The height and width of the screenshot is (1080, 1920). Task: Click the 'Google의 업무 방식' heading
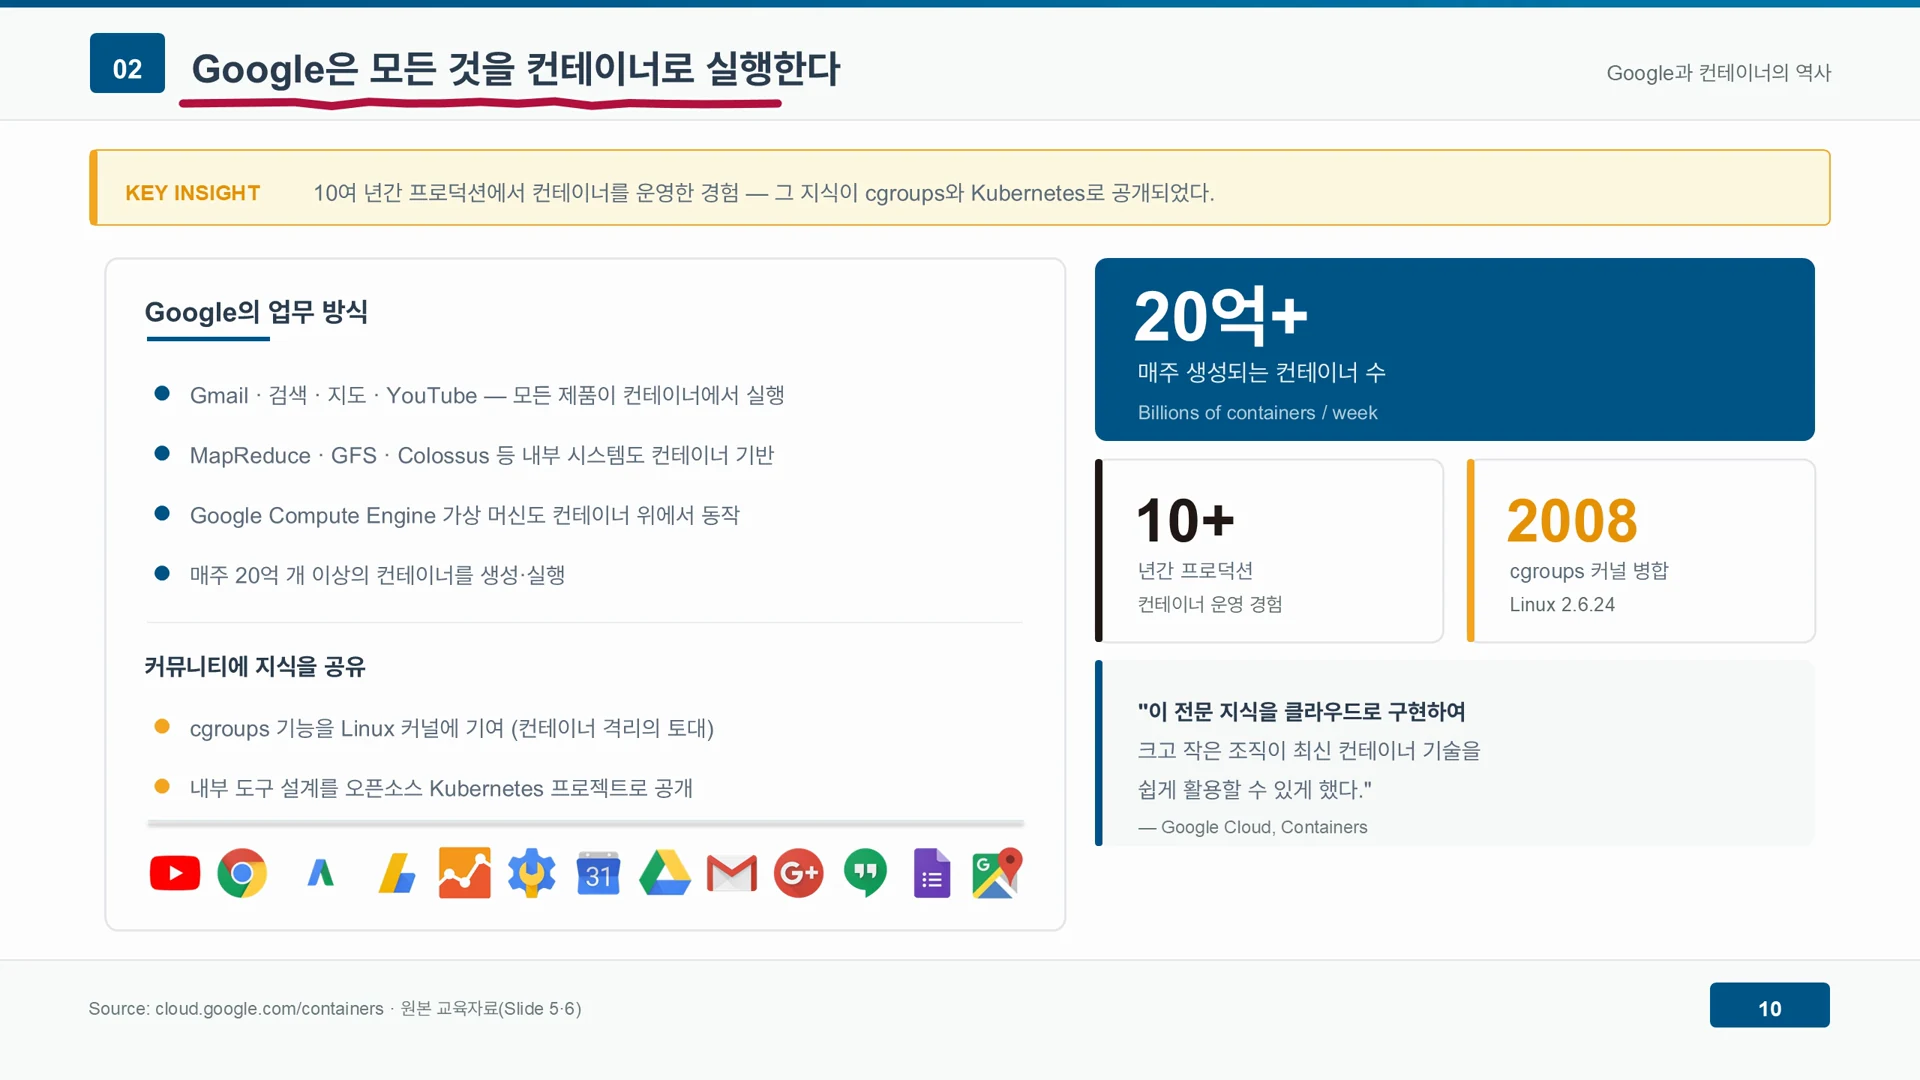pos(256,312)
